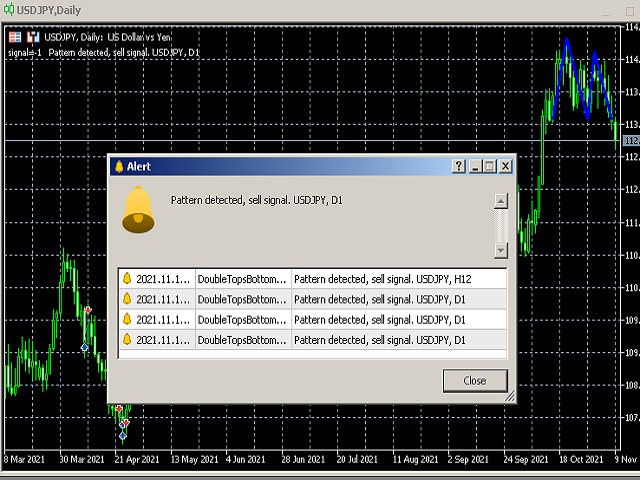Click the scroll up arrow of the alert message
This screenshot has width=640, height=480.
501,201
